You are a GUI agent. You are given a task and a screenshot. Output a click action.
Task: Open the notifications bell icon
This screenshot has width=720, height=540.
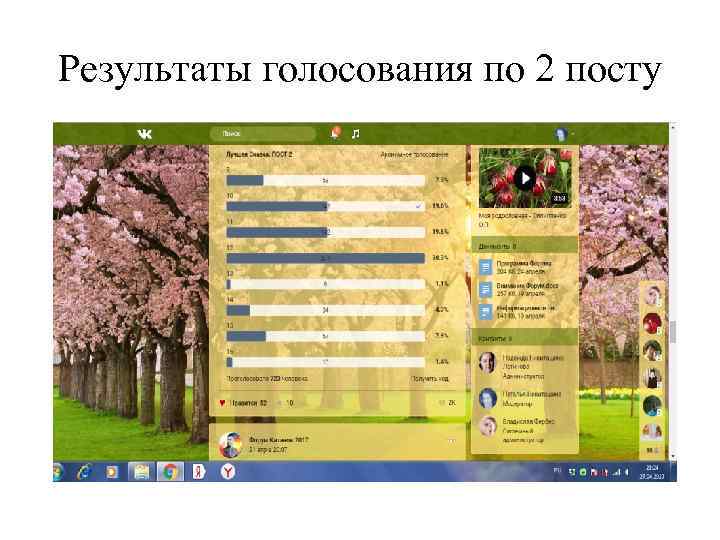(x=335, y=133)
